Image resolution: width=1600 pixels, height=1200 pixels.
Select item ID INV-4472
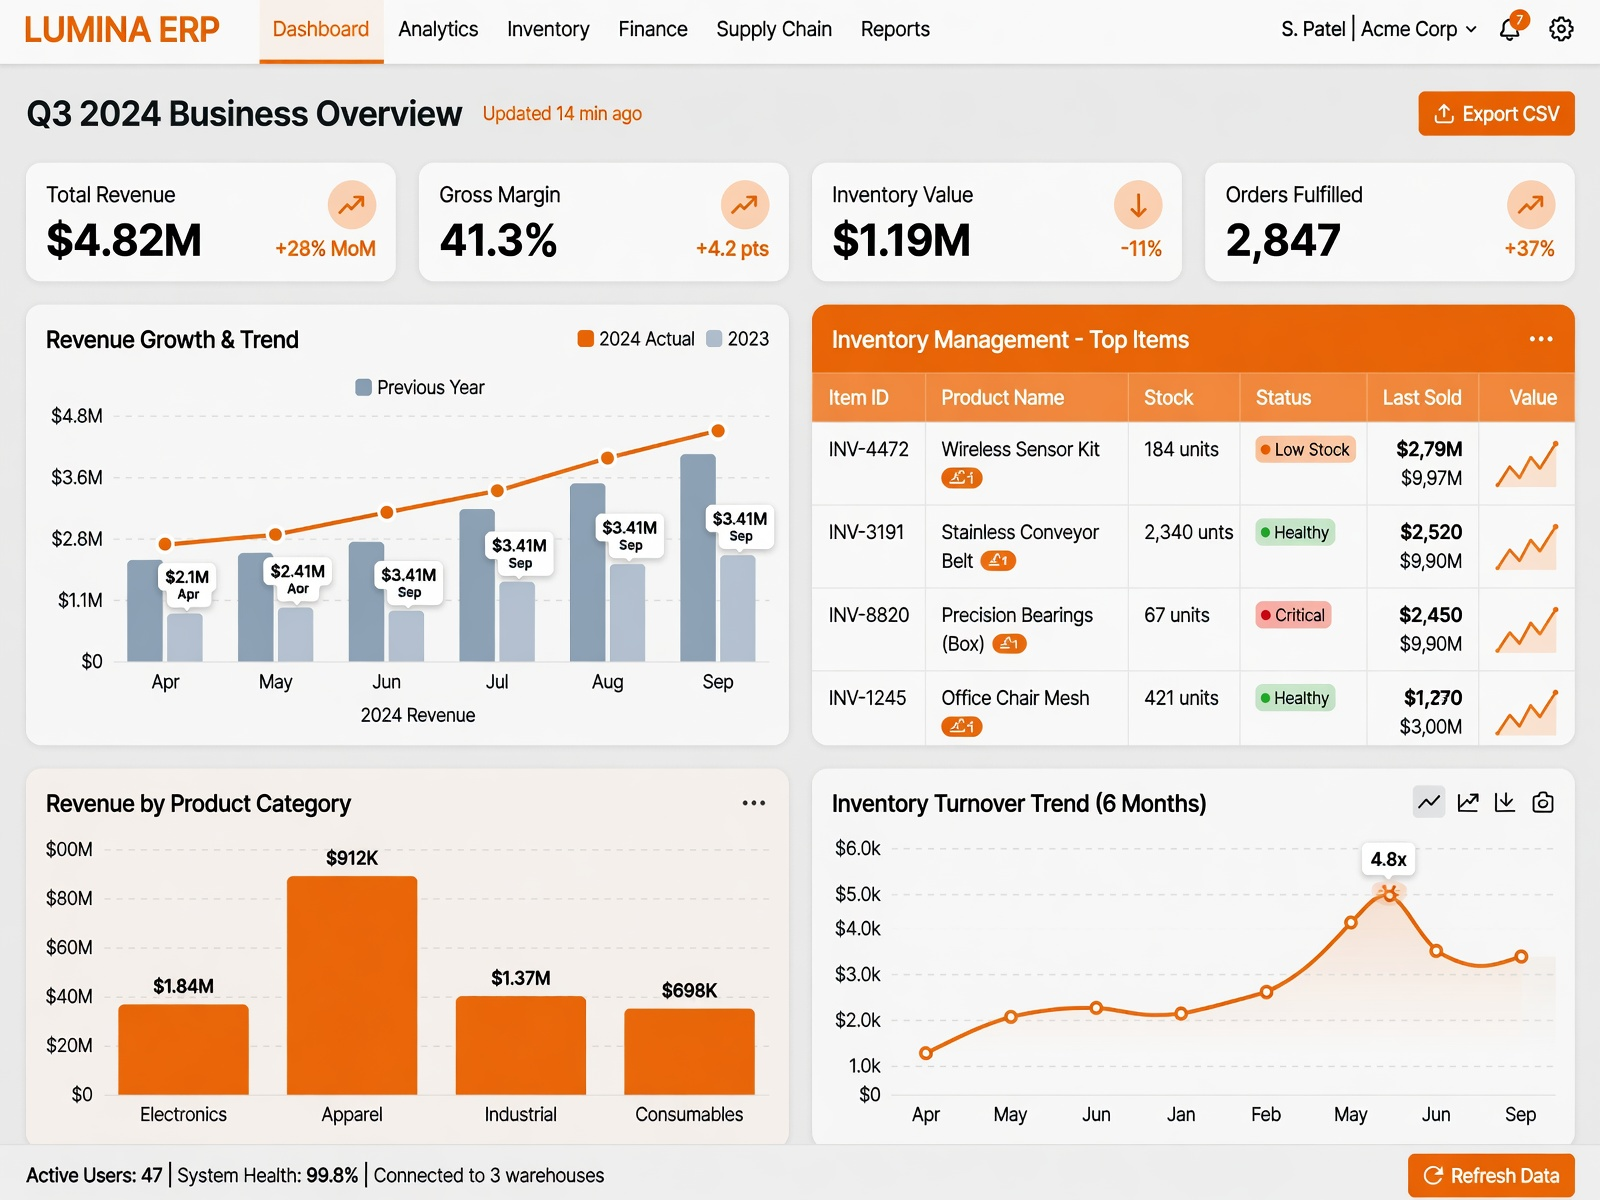[x=868, y=449]
